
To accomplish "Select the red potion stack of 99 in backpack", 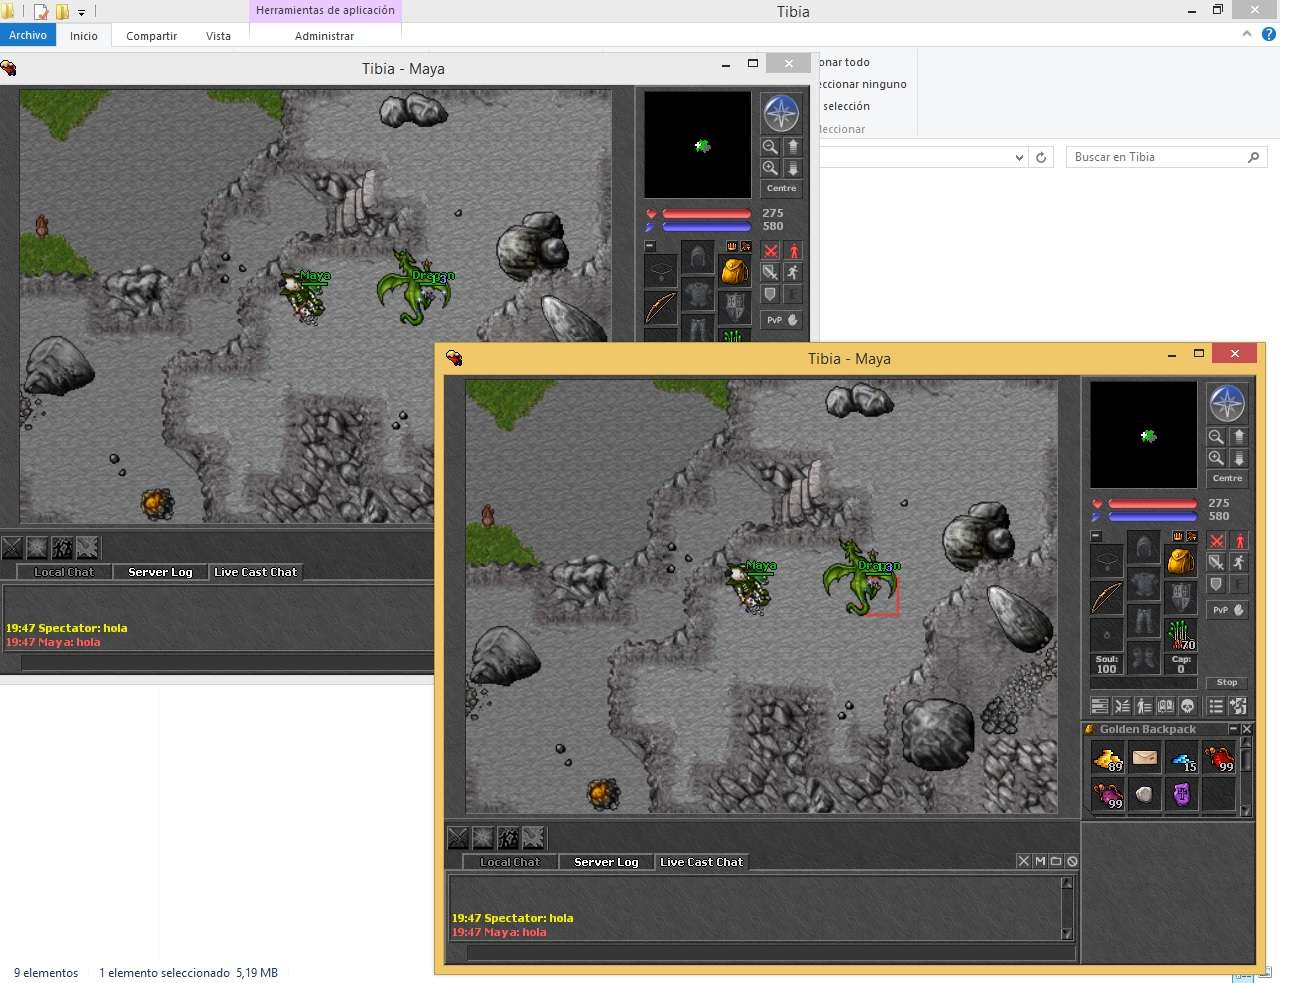I will (1219, 758).
